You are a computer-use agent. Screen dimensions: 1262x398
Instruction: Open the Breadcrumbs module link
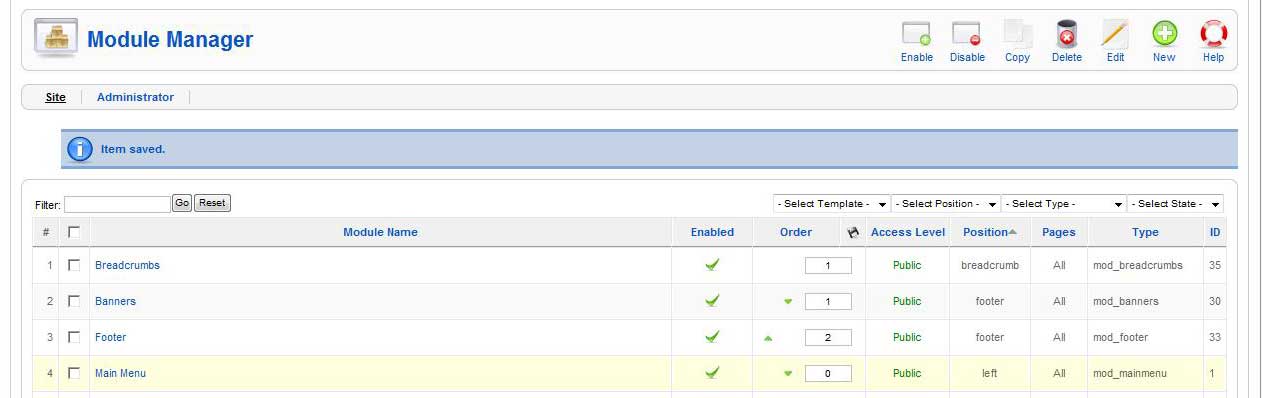coord(127,265)
